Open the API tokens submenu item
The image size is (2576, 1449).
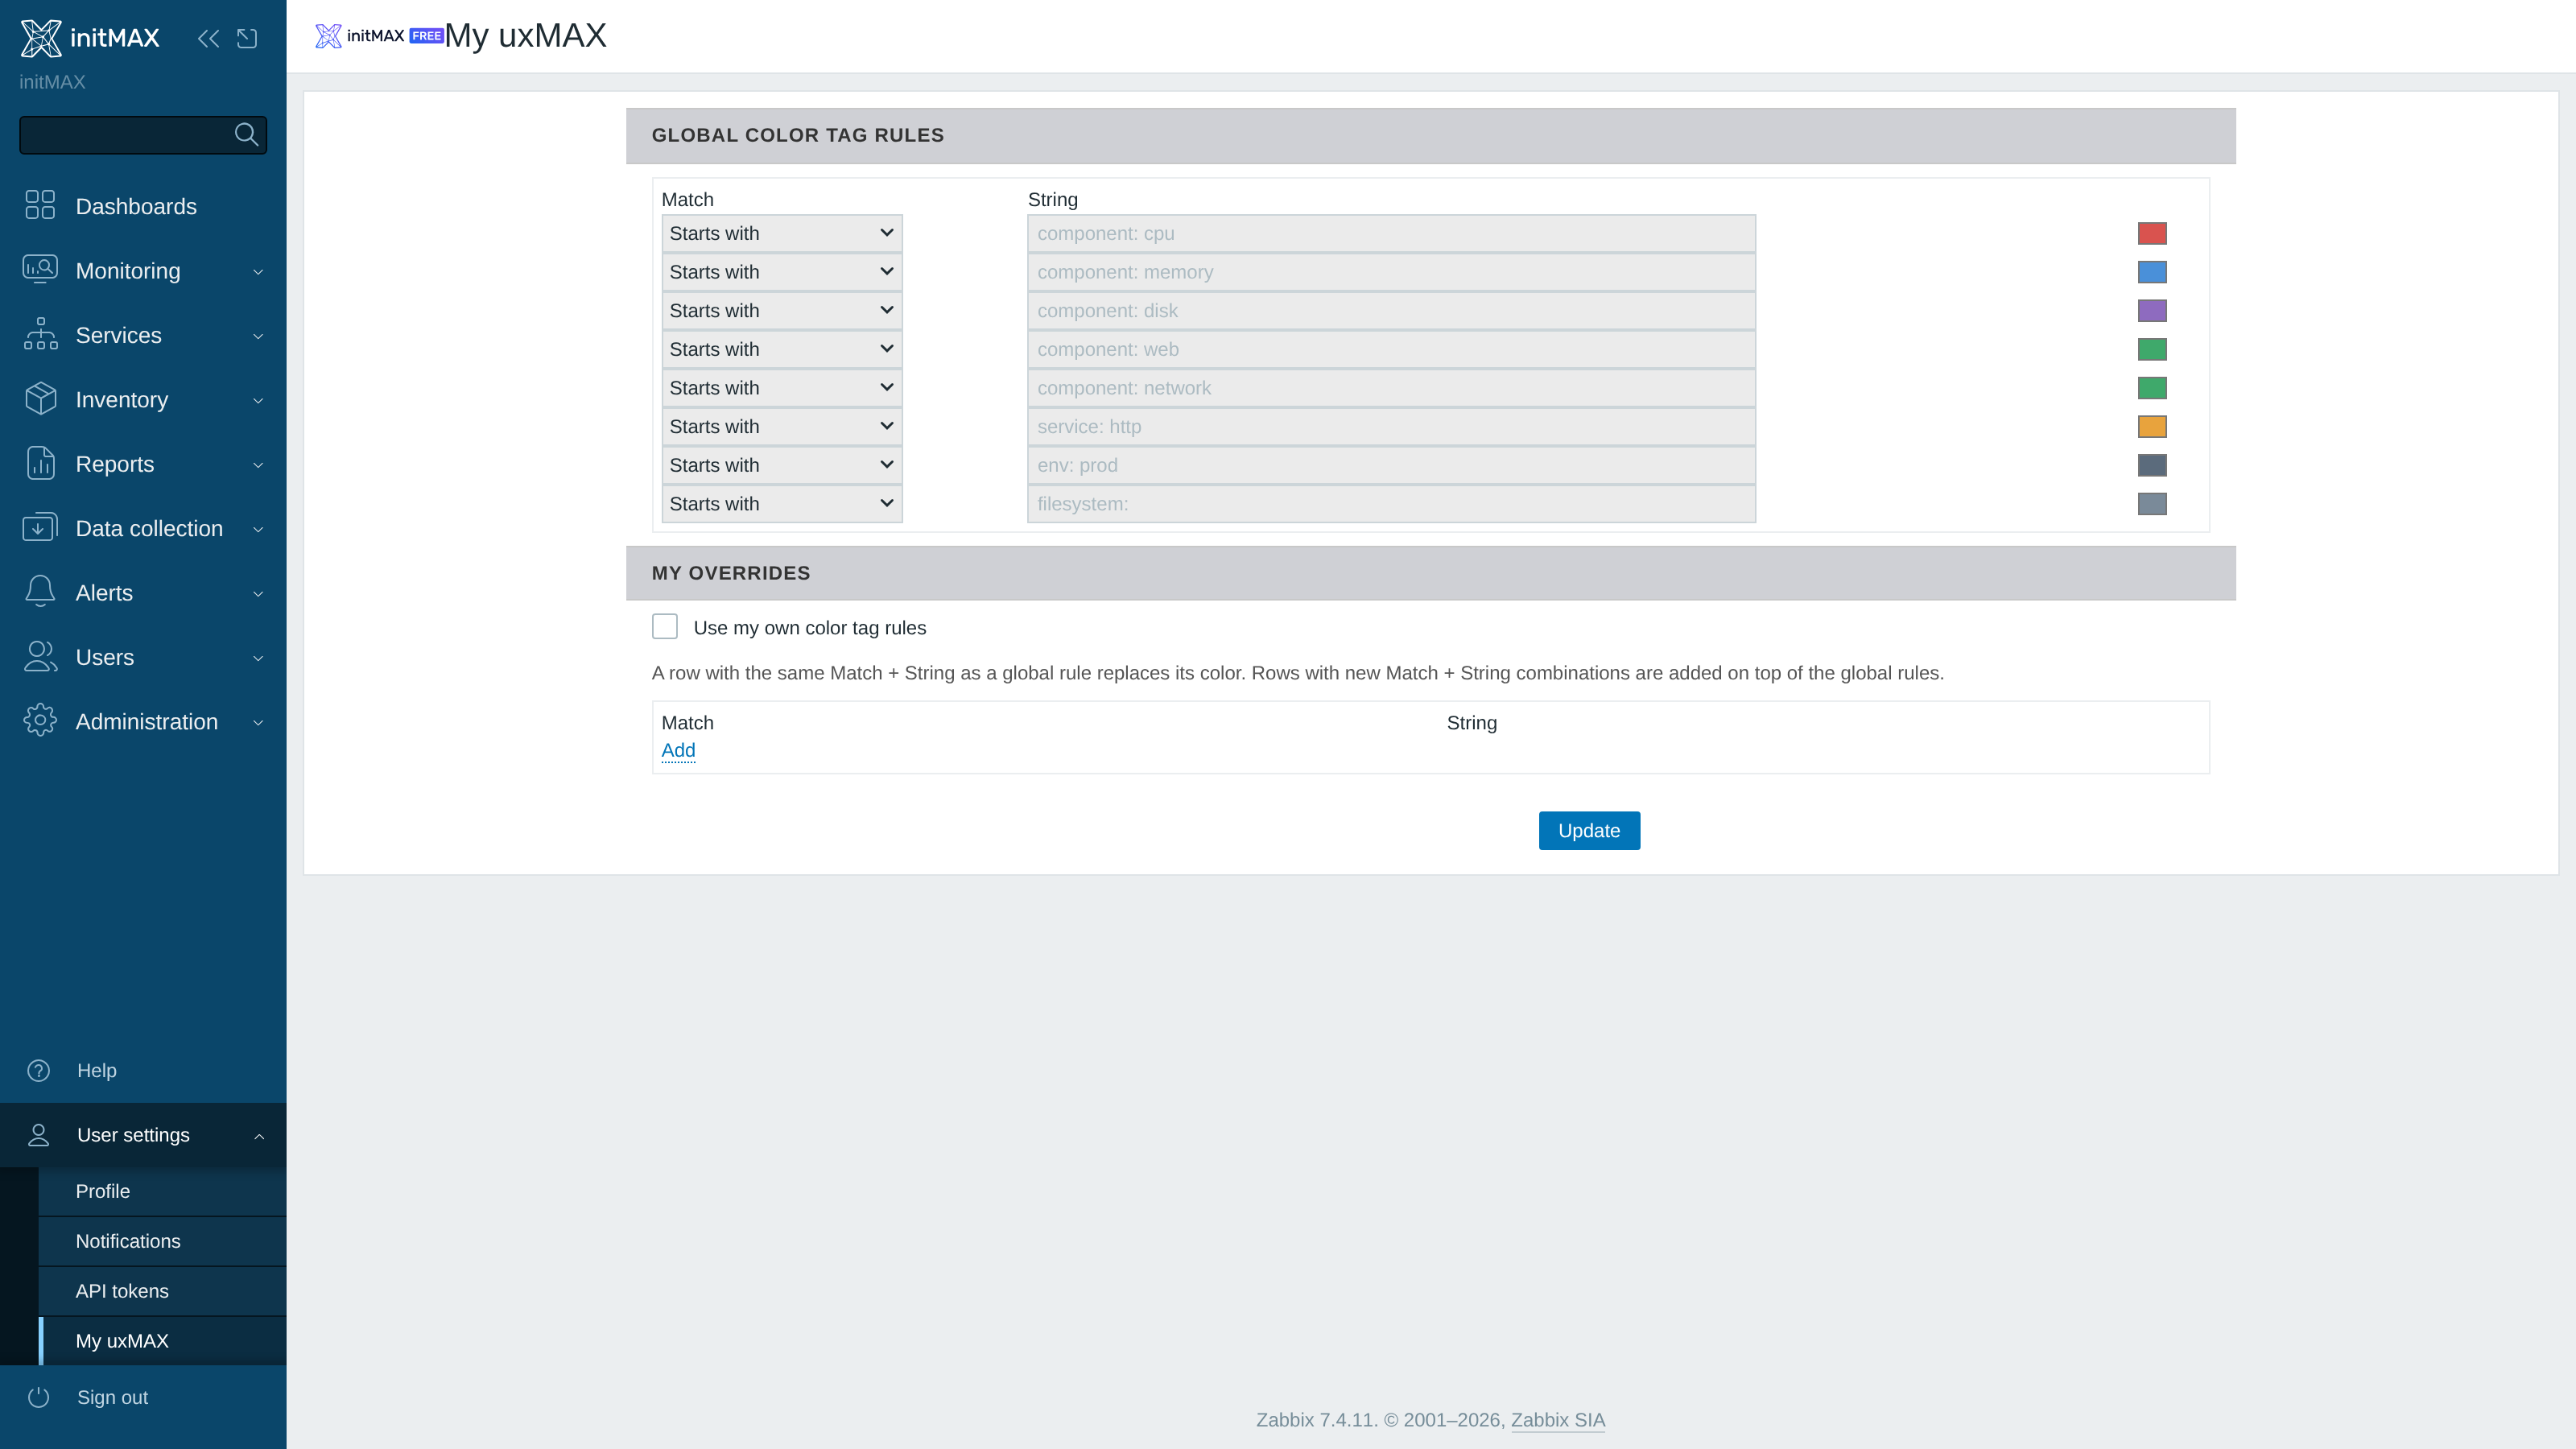163,1291
